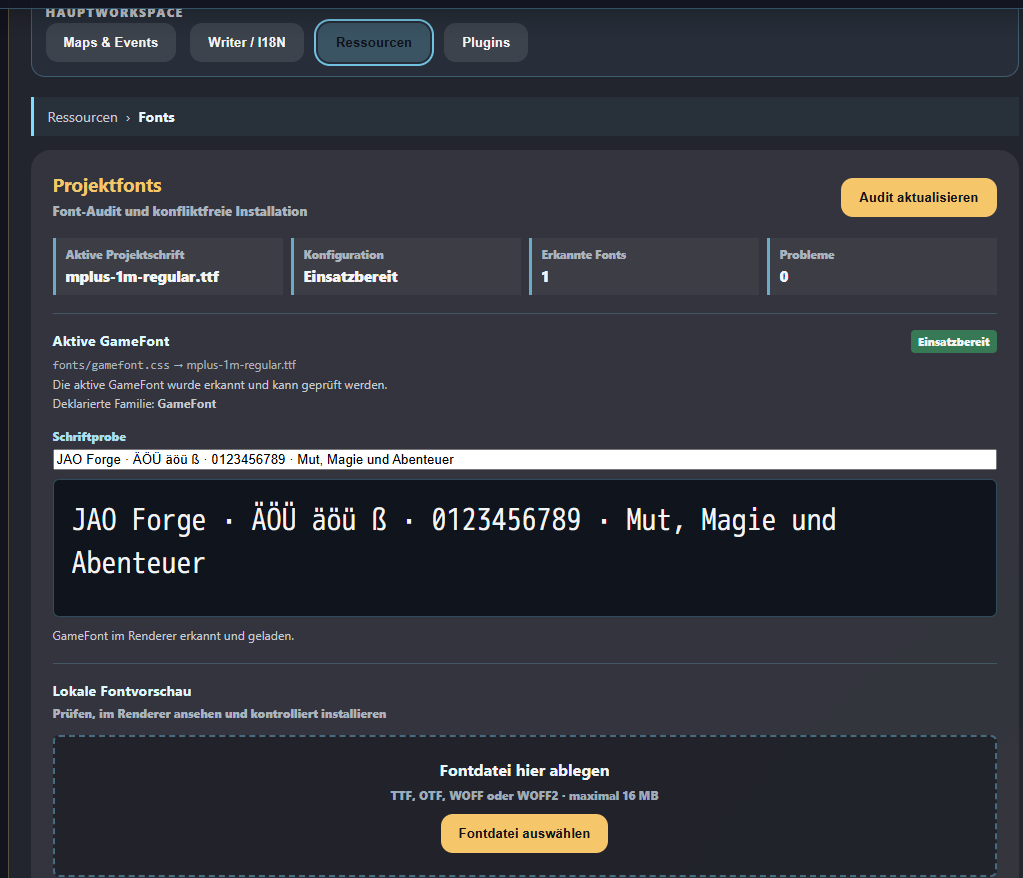
Task: Click the fonts/gamefont.css path text
Action: pyautogui.click(x=111, y=365)
